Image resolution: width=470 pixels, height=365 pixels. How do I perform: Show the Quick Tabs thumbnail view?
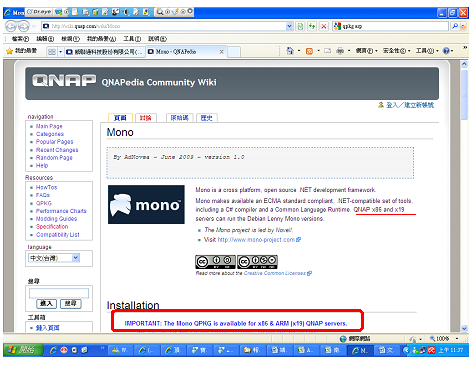(x=52, y=52)
